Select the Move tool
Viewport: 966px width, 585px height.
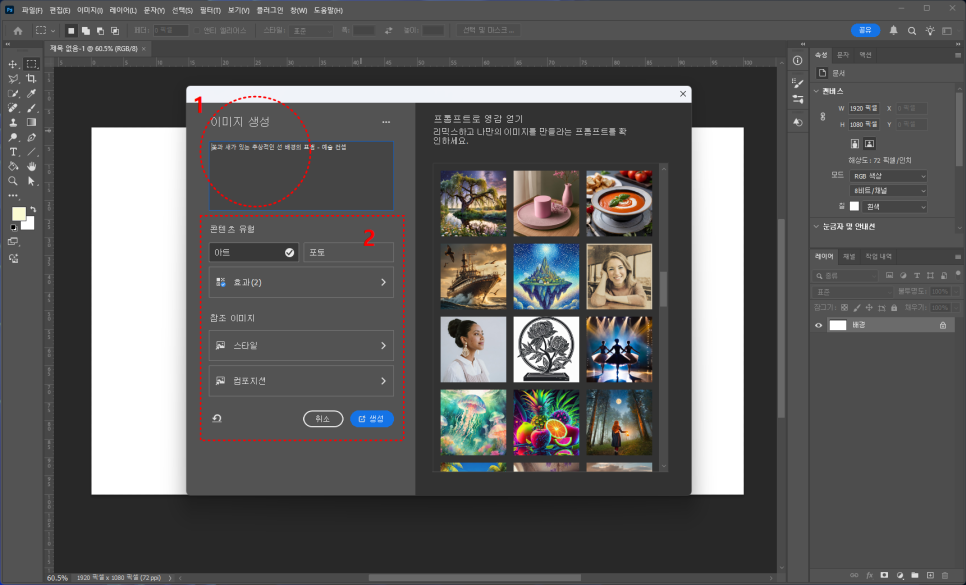[13, 64]
